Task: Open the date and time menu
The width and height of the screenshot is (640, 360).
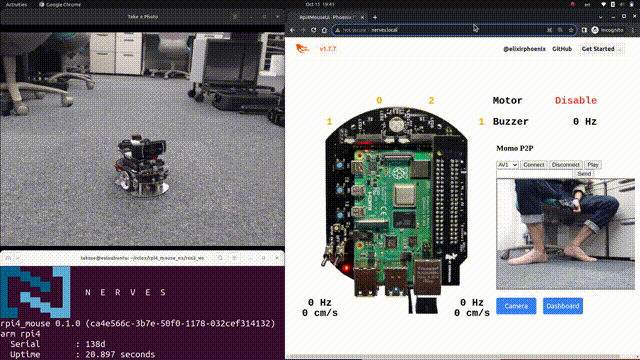Action: coord(320,4)
